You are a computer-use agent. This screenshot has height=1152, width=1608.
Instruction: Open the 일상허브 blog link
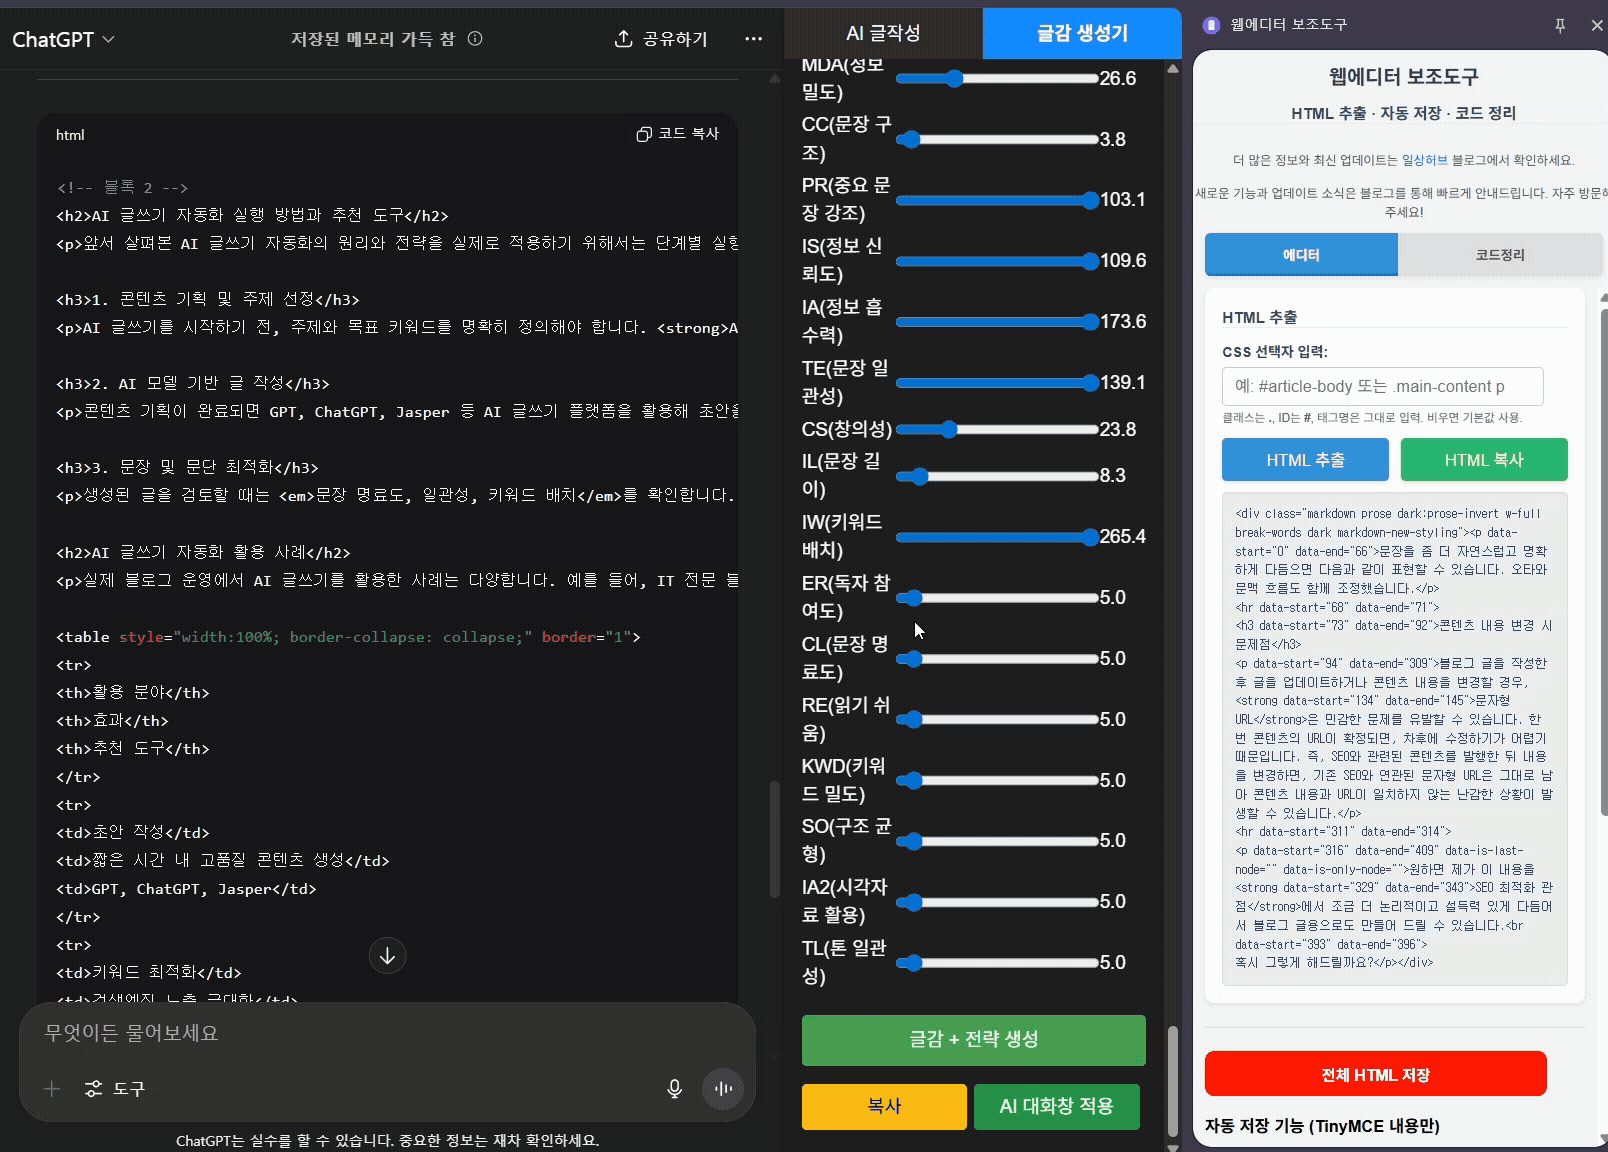pyautogui.click(x=1424, y=160)
